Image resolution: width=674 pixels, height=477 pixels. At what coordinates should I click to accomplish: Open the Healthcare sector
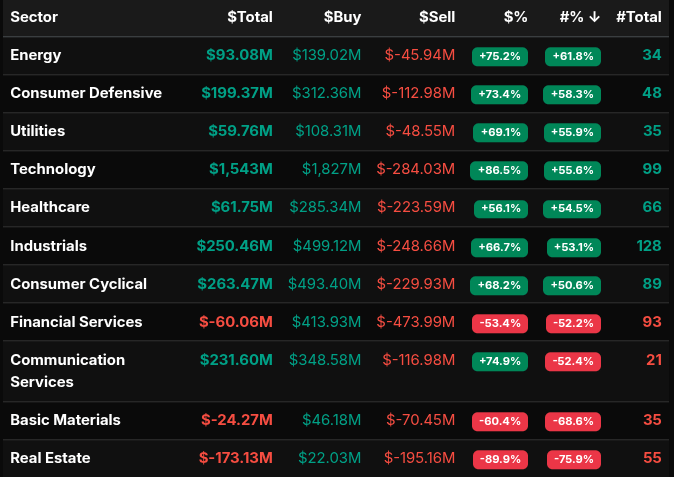[x=50, y=207]
